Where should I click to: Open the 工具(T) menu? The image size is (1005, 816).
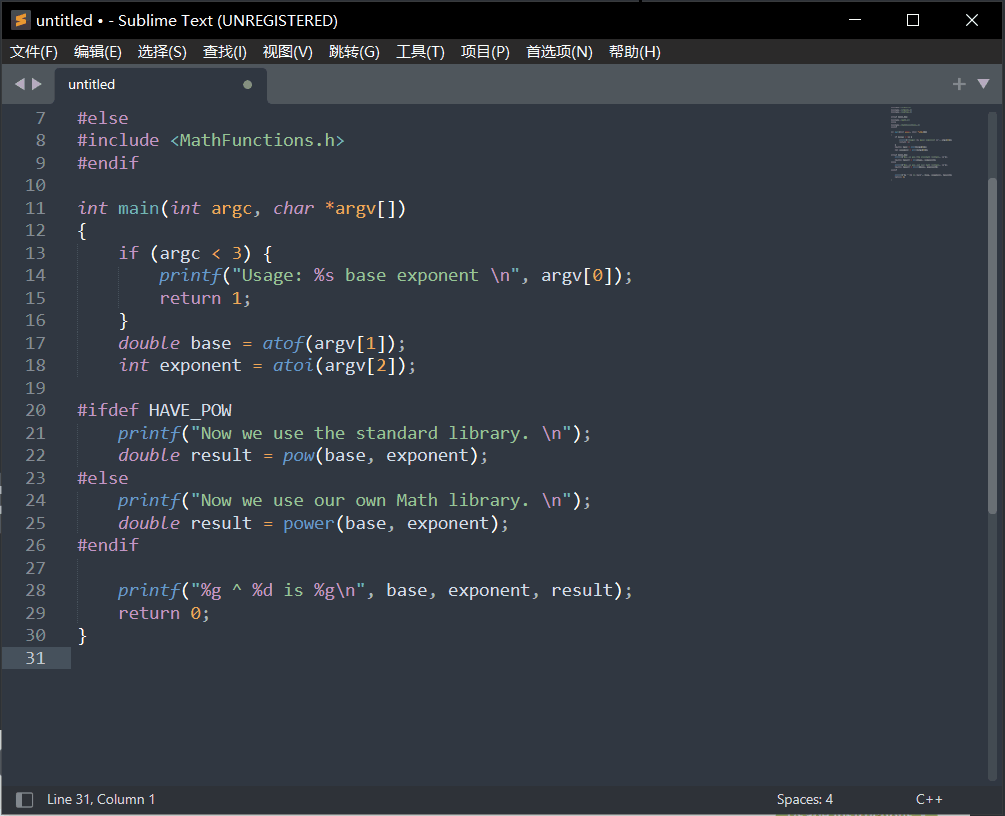tap(420, 52)
